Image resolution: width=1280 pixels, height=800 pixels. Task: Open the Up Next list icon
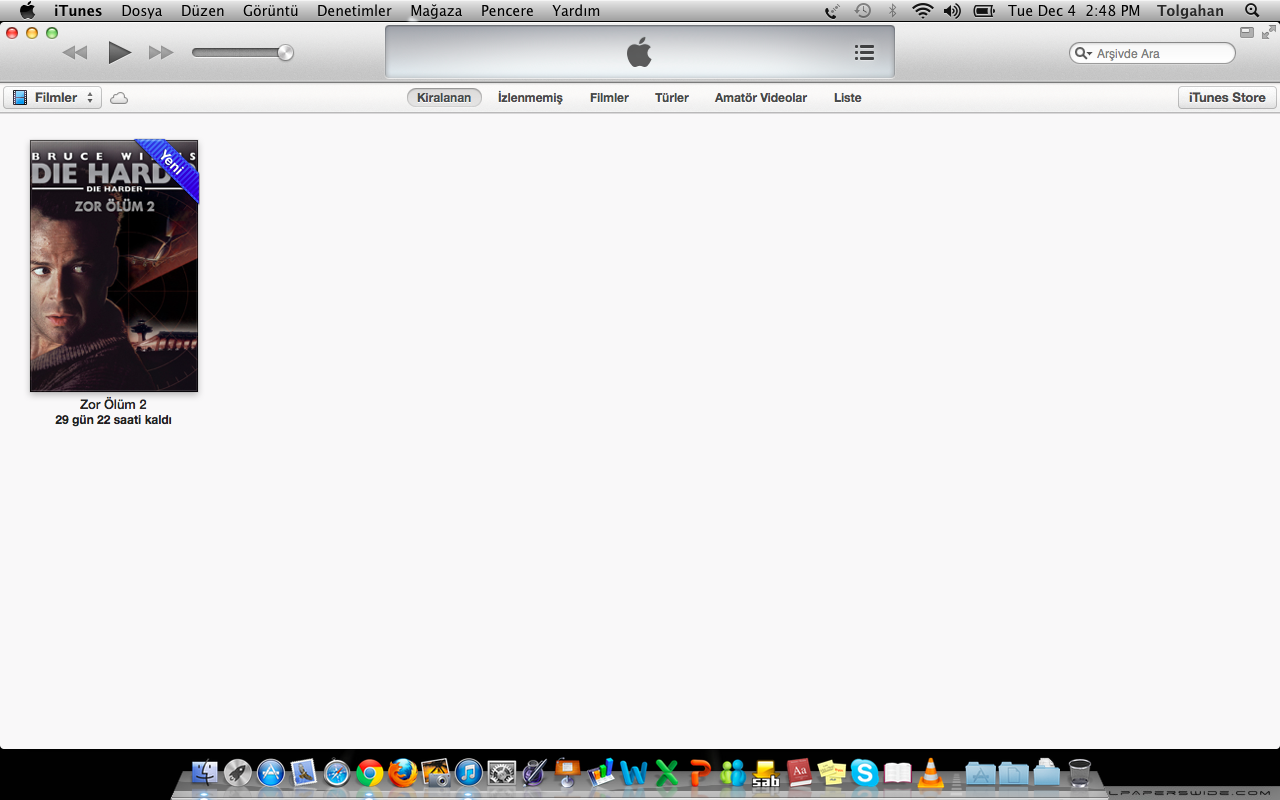[x=864, y=53]
